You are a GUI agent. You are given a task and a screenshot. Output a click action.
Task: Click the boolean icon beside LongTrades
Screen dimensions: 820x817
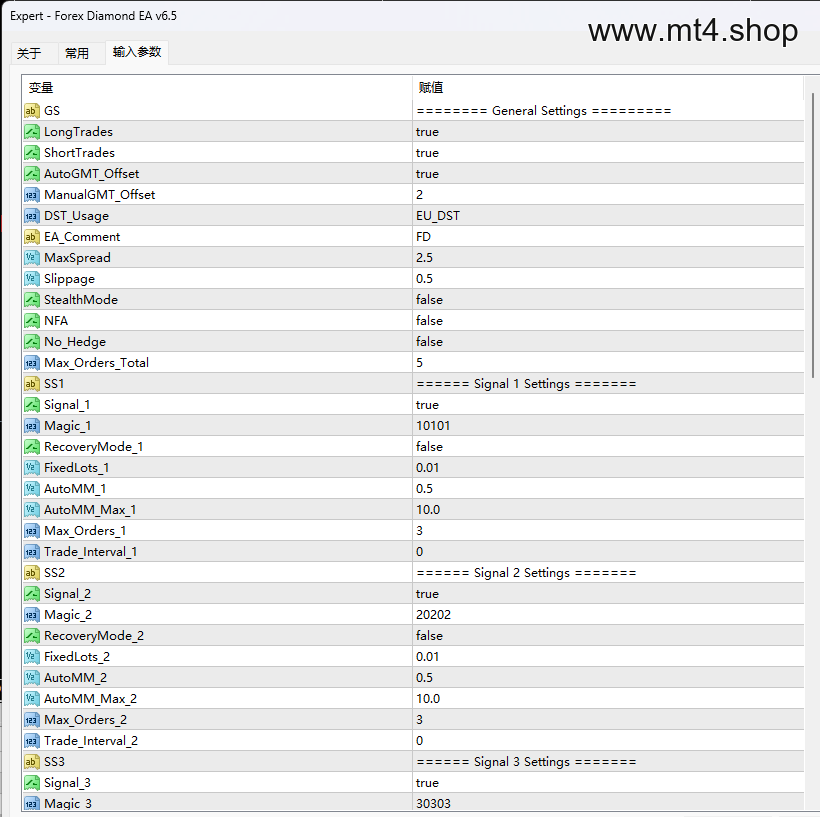coord(32,131)
